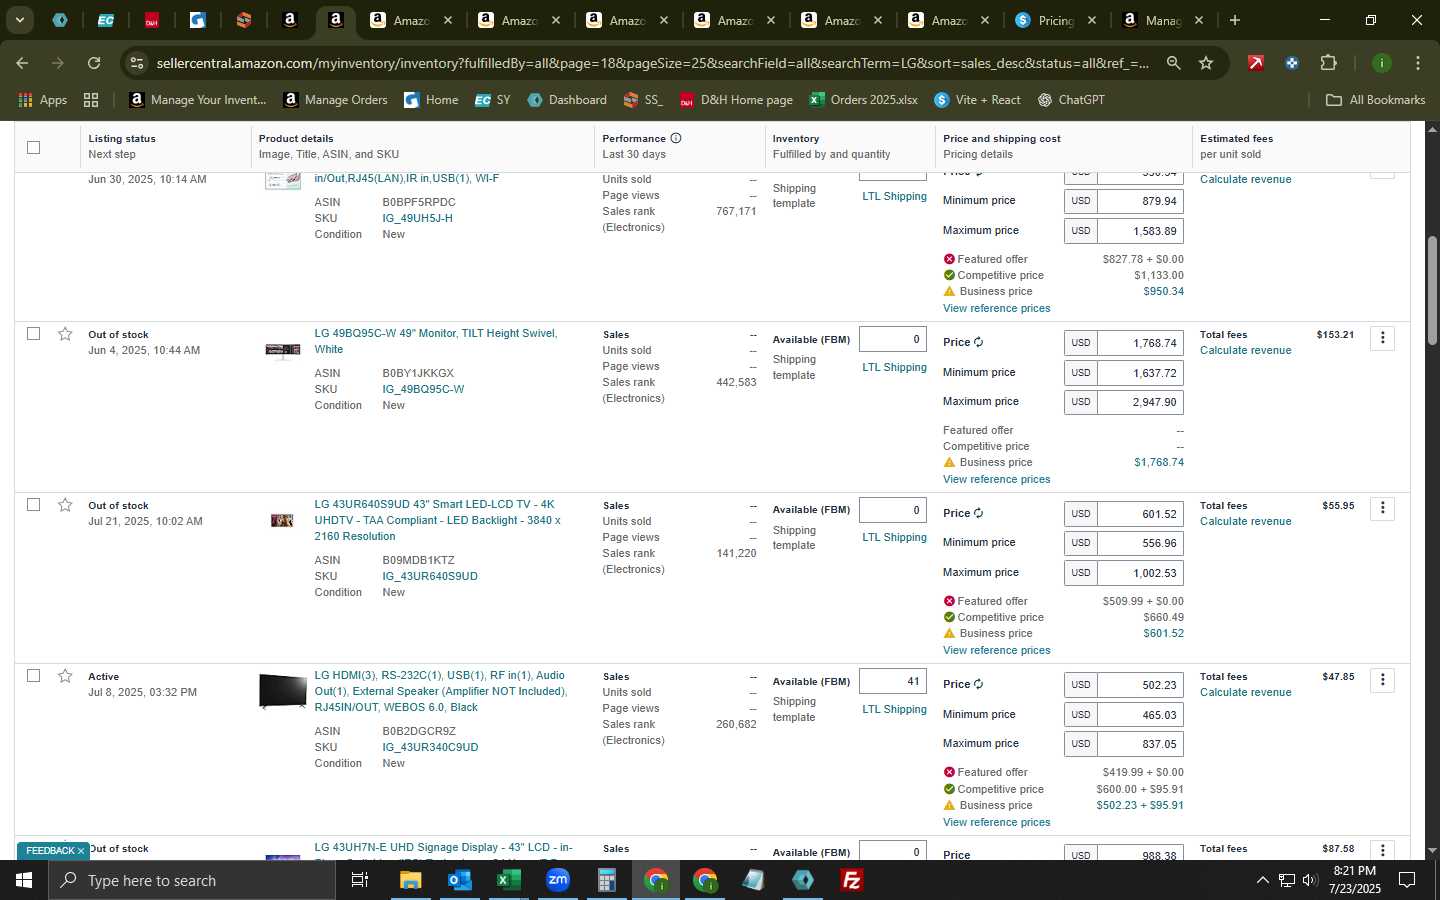The image size is (1440, 900).
Task: Star the IG_43UR340C9UD active listing
Action: (x=65, y=676)
